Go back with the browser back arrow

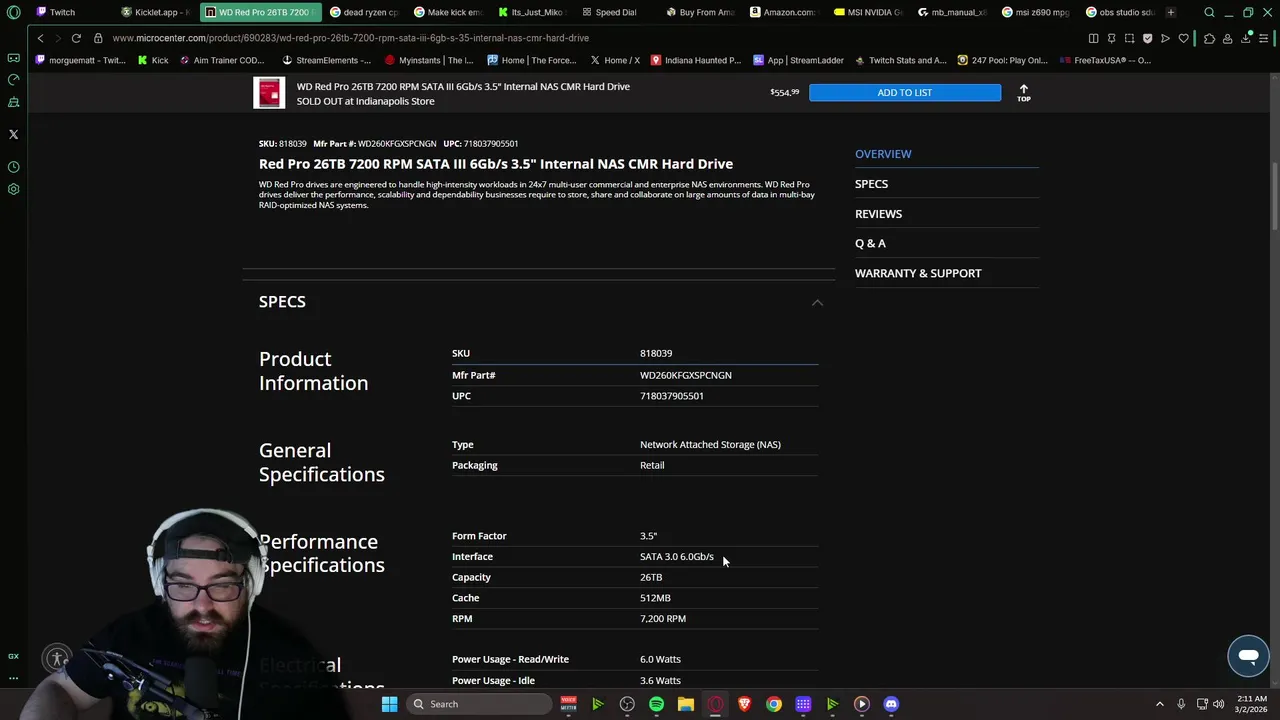click(40, 38)
